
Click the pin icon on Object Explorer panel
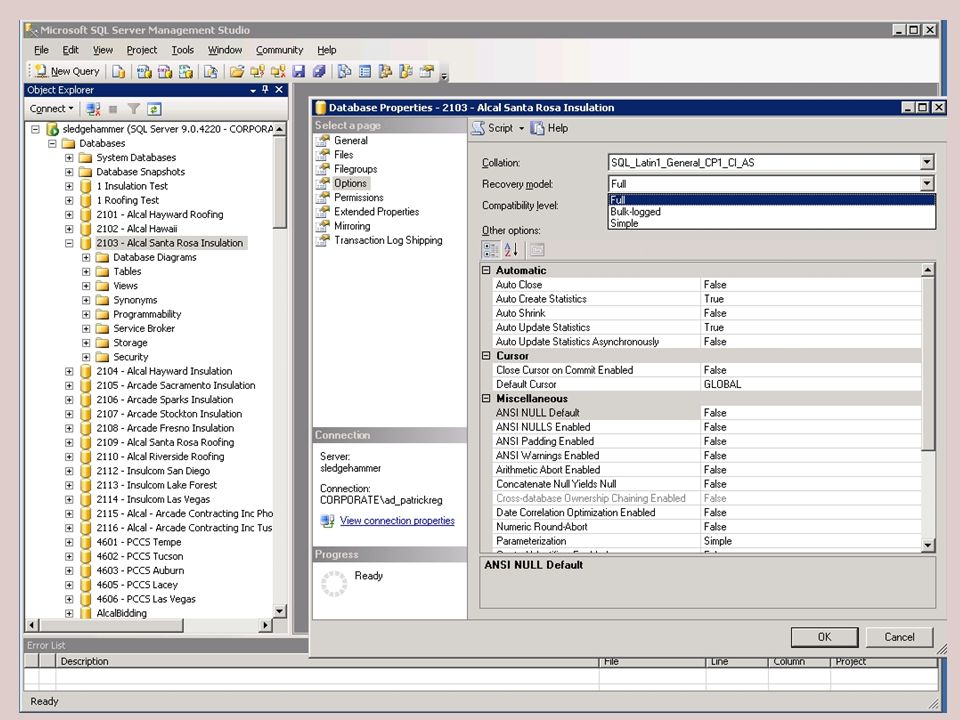(x=265, y=89)
